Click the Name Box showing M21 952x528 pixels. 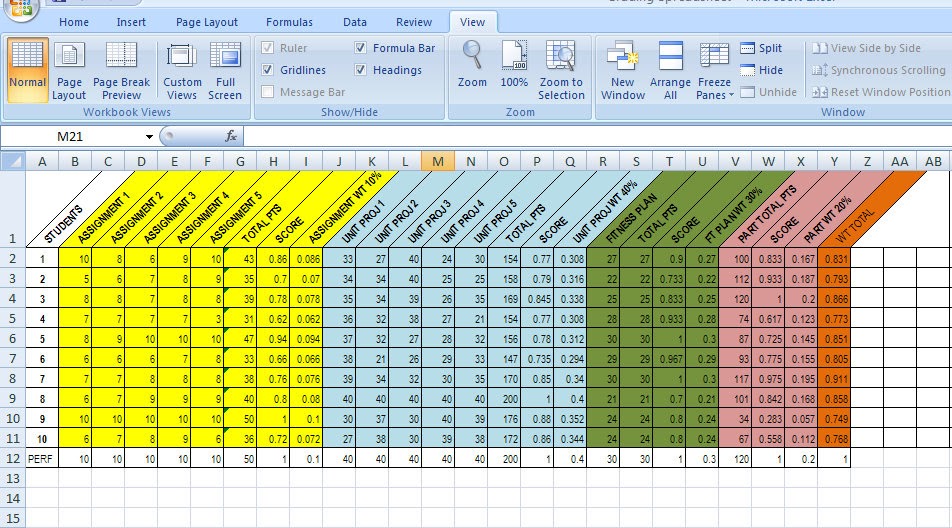72,137
